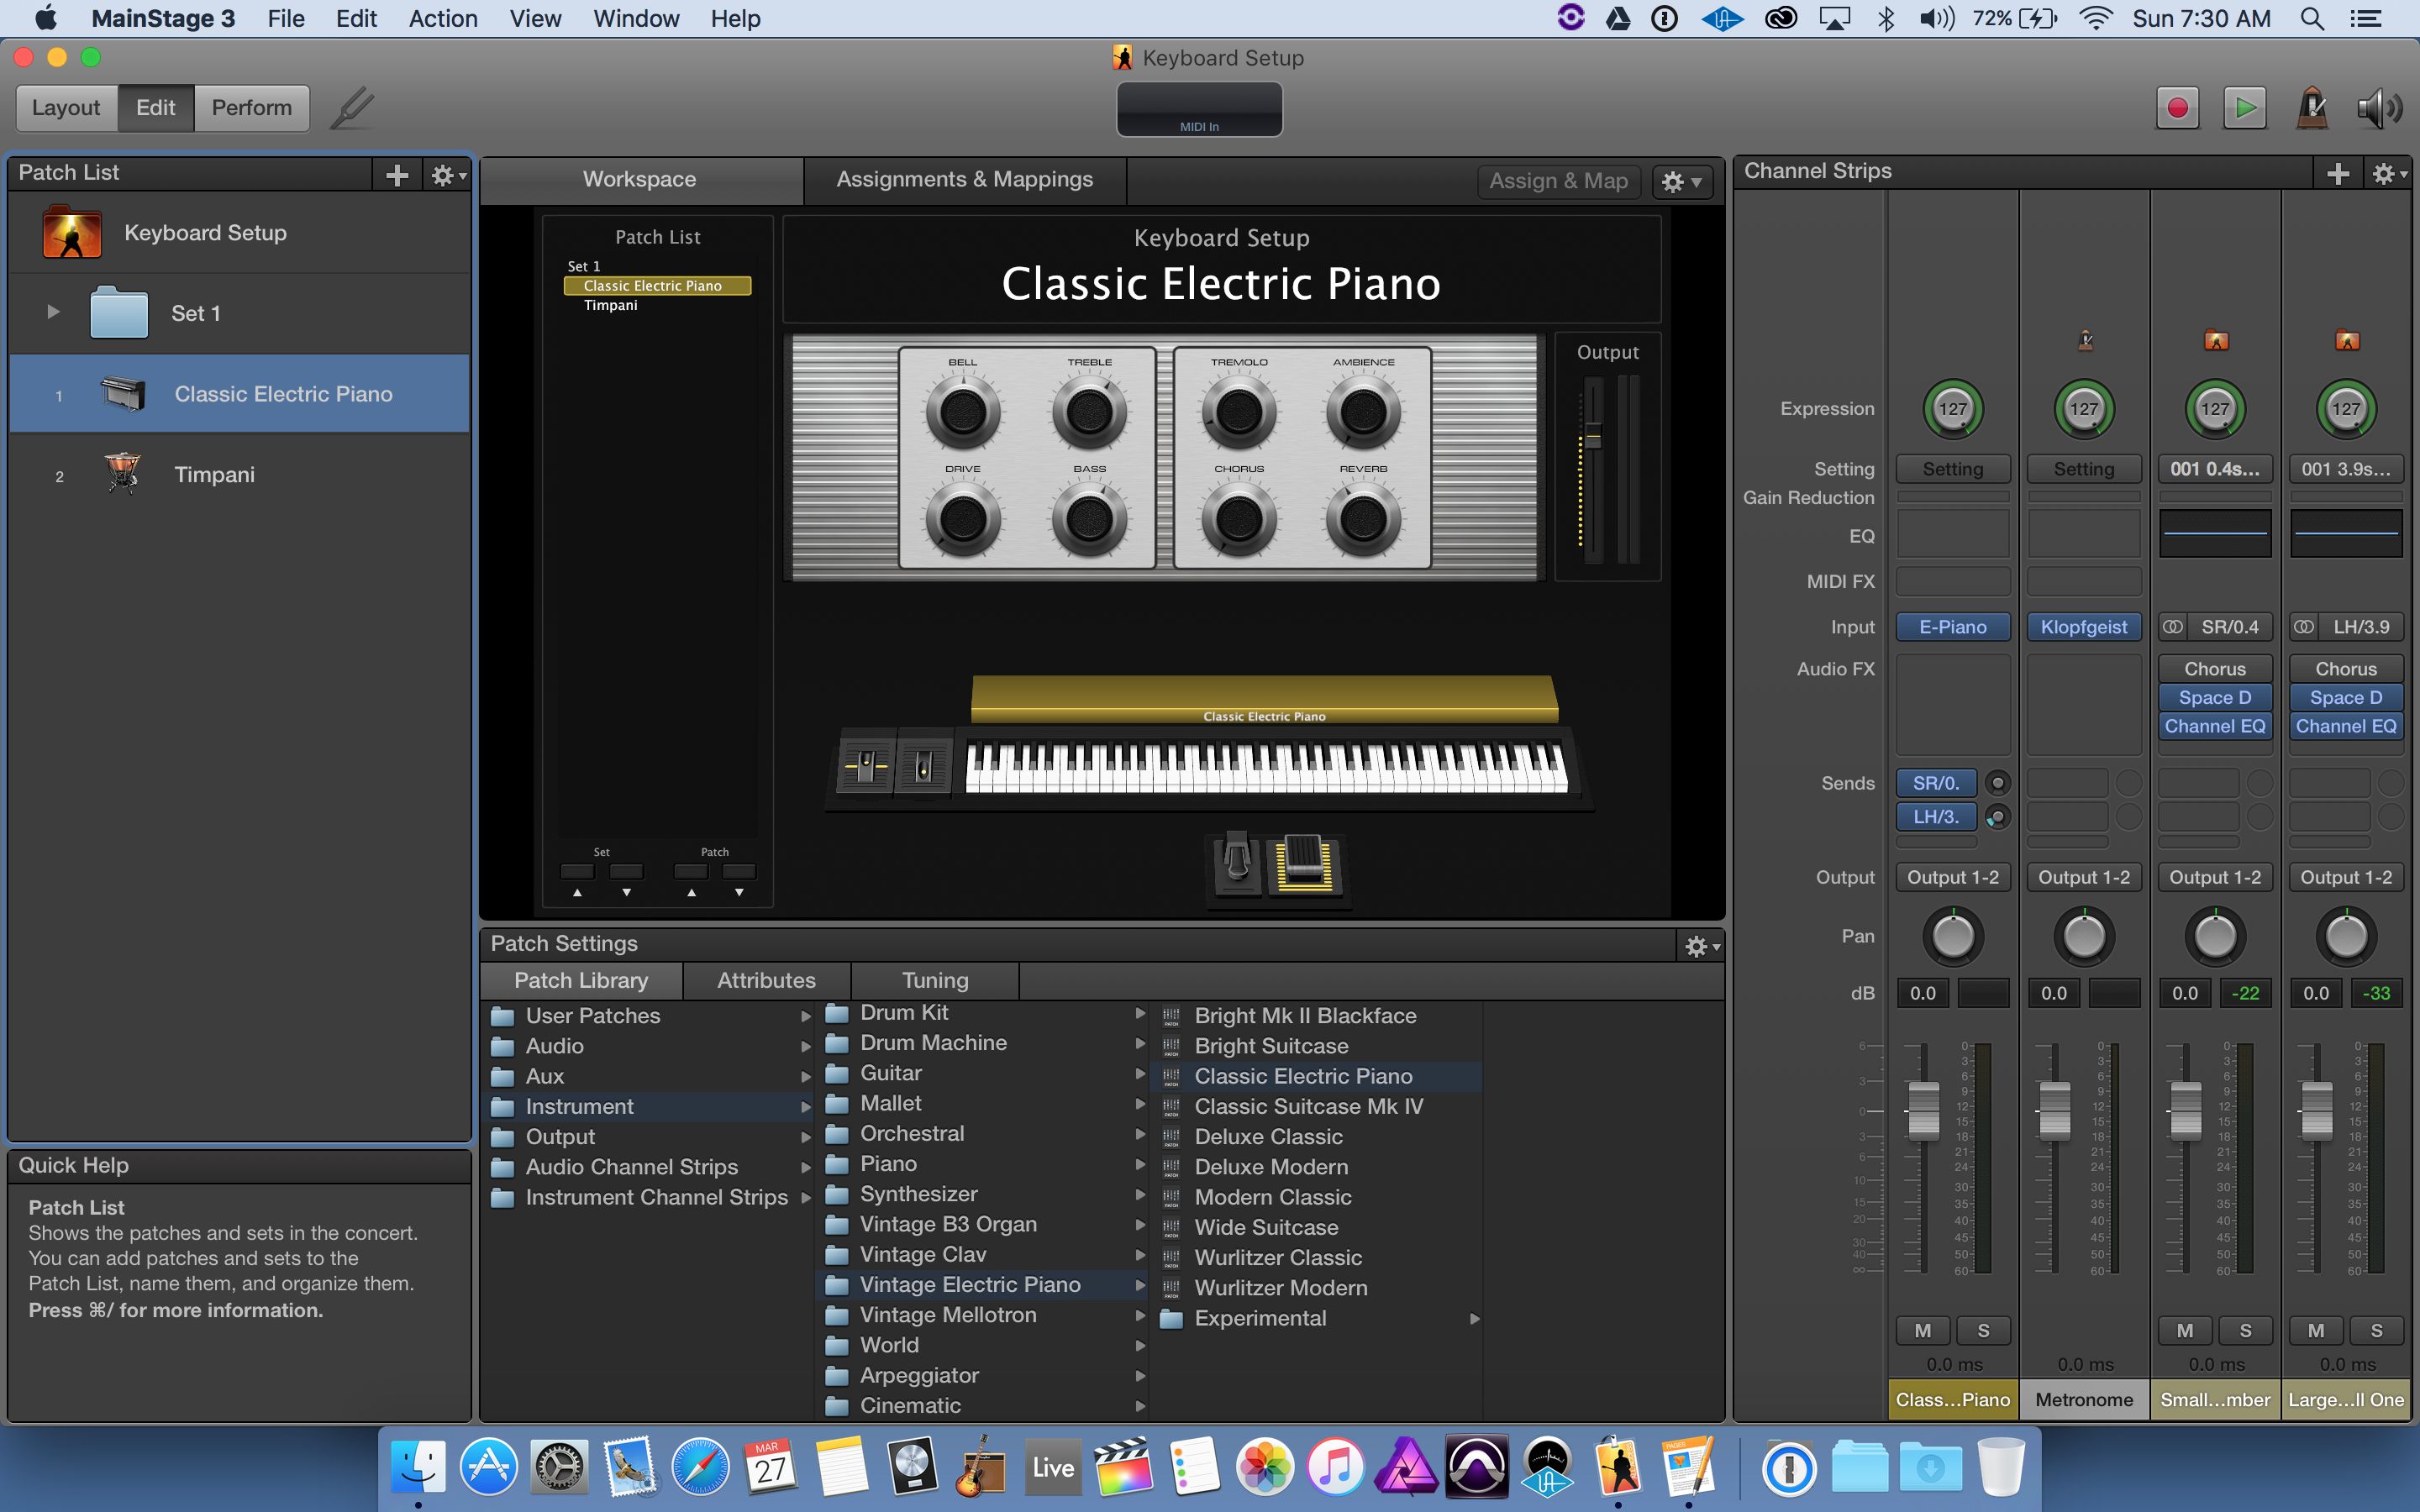Solo the Small...mber channel strip

click(x=2245, y=1330)
